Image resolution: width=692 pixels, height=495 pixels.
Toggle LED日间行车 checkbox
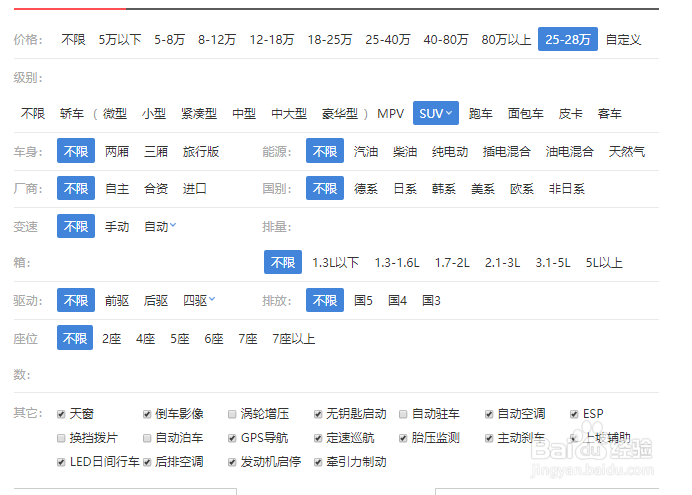pos(61,462)
